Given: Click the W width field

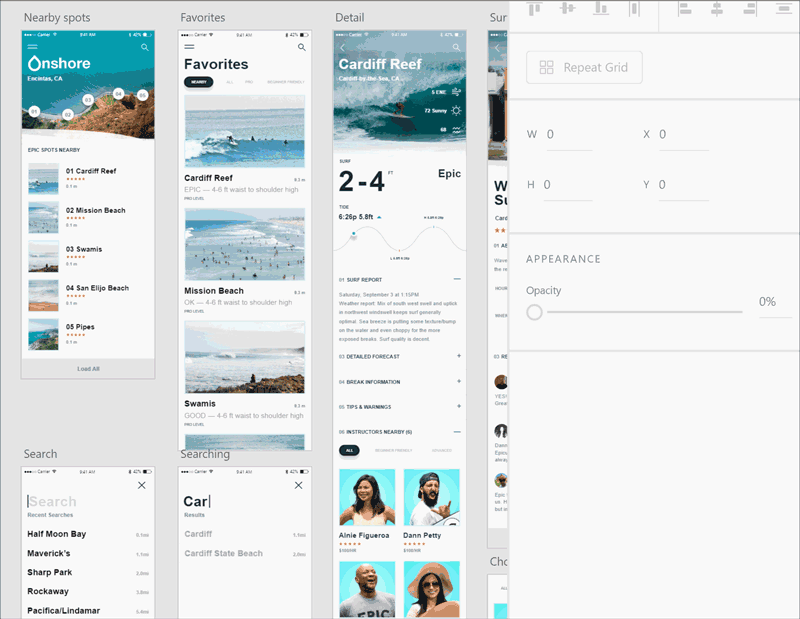Looking at the screenshot, I should [x=568, y=135].
